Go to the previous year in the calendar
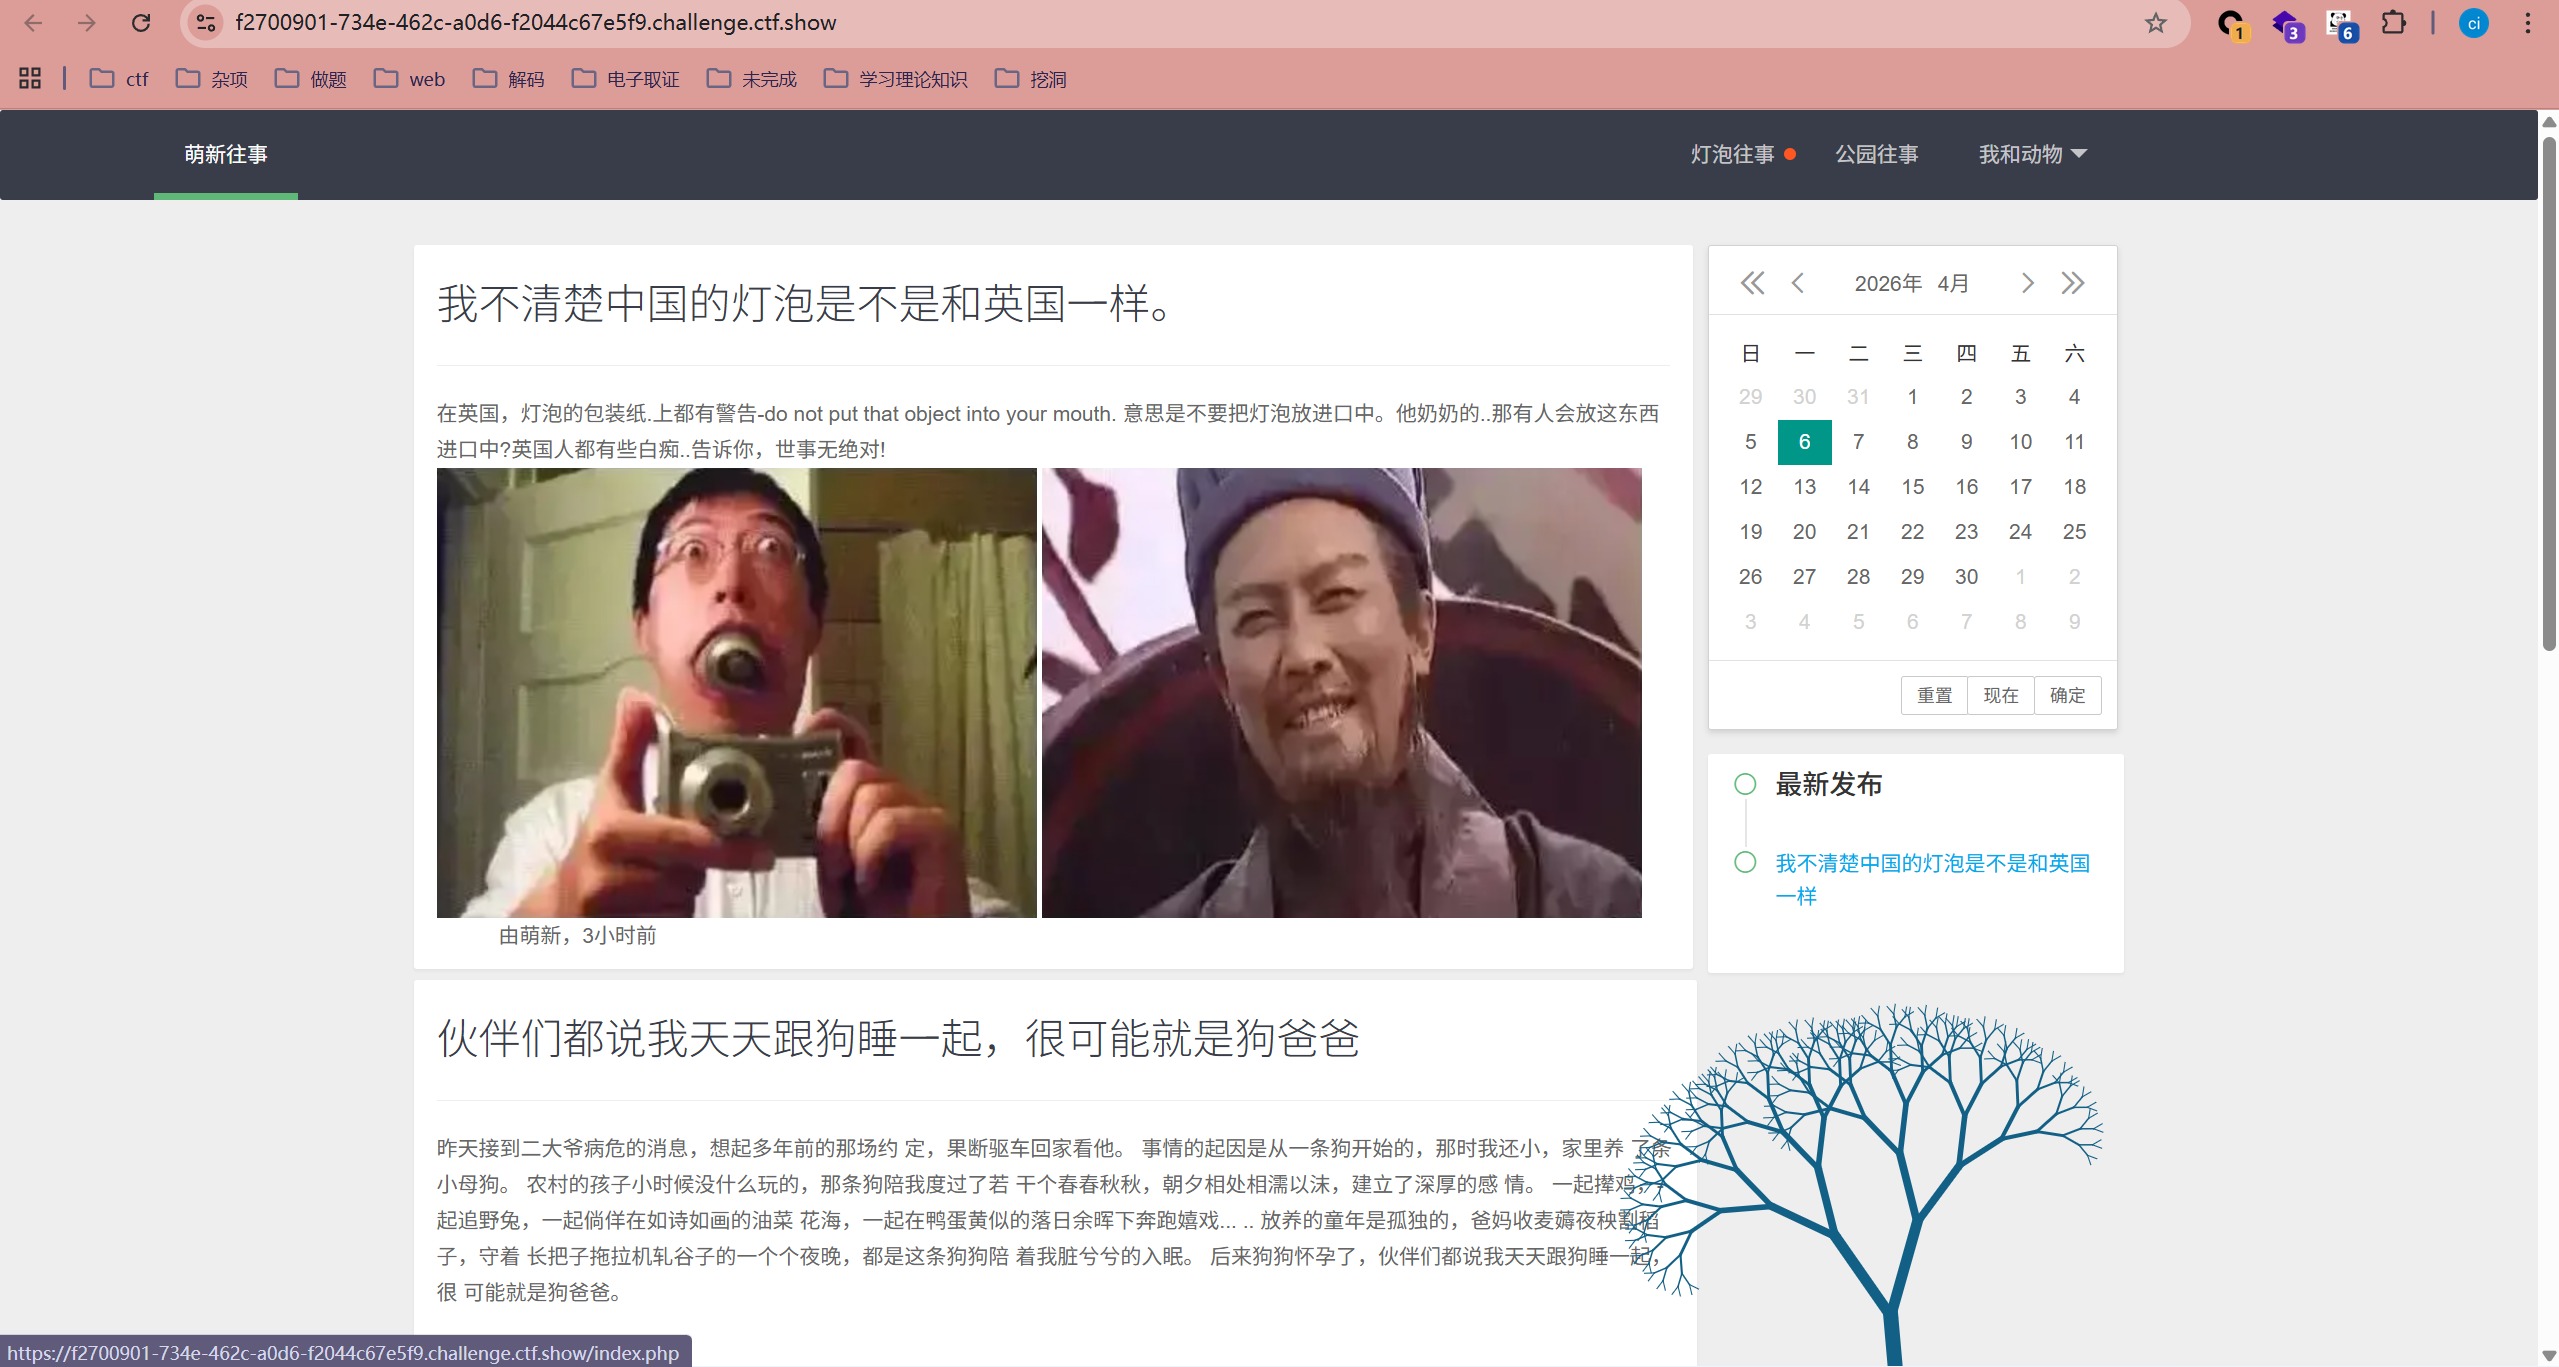The width and height of the screenshot is (2559, 1367). (1752, 283)
